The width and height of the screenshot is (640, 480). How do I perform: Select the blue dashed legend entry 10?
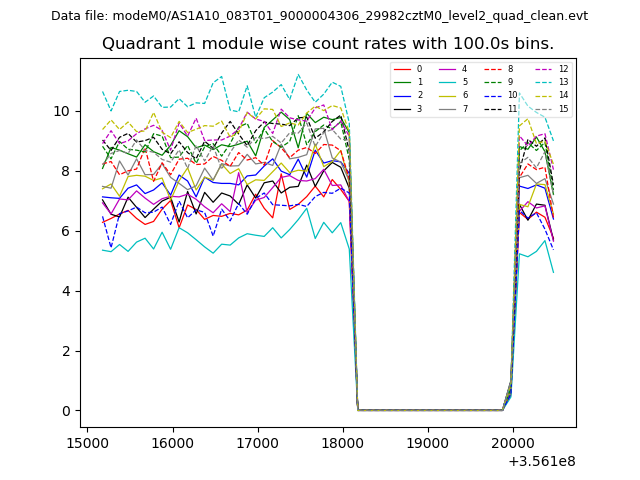pos(498,95)
